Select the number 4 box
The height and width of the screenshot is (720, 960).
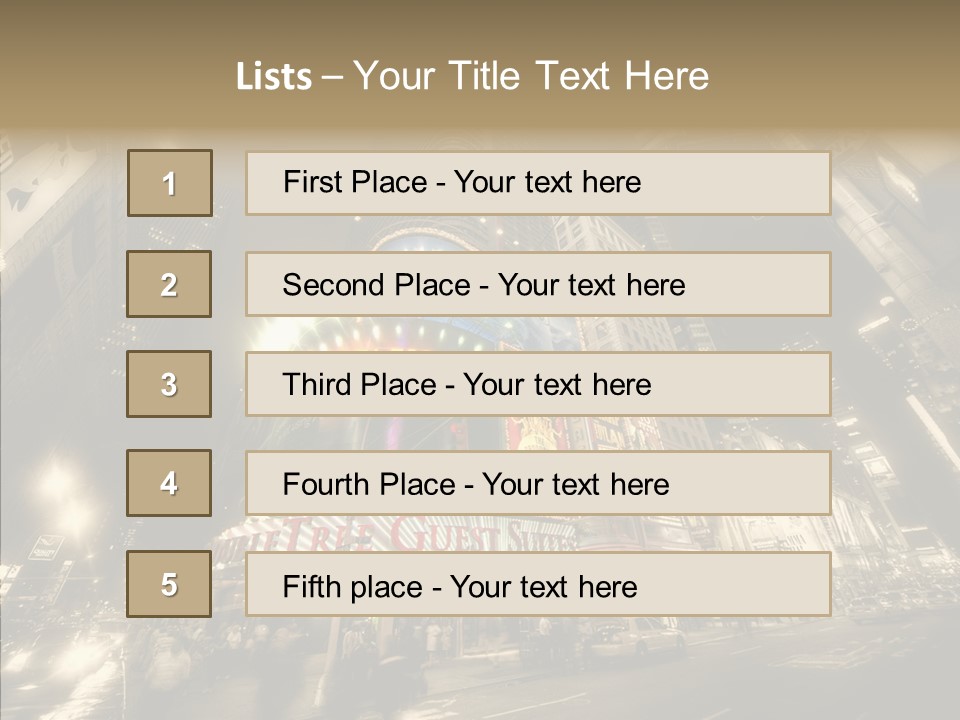click(x=169, y=483)
